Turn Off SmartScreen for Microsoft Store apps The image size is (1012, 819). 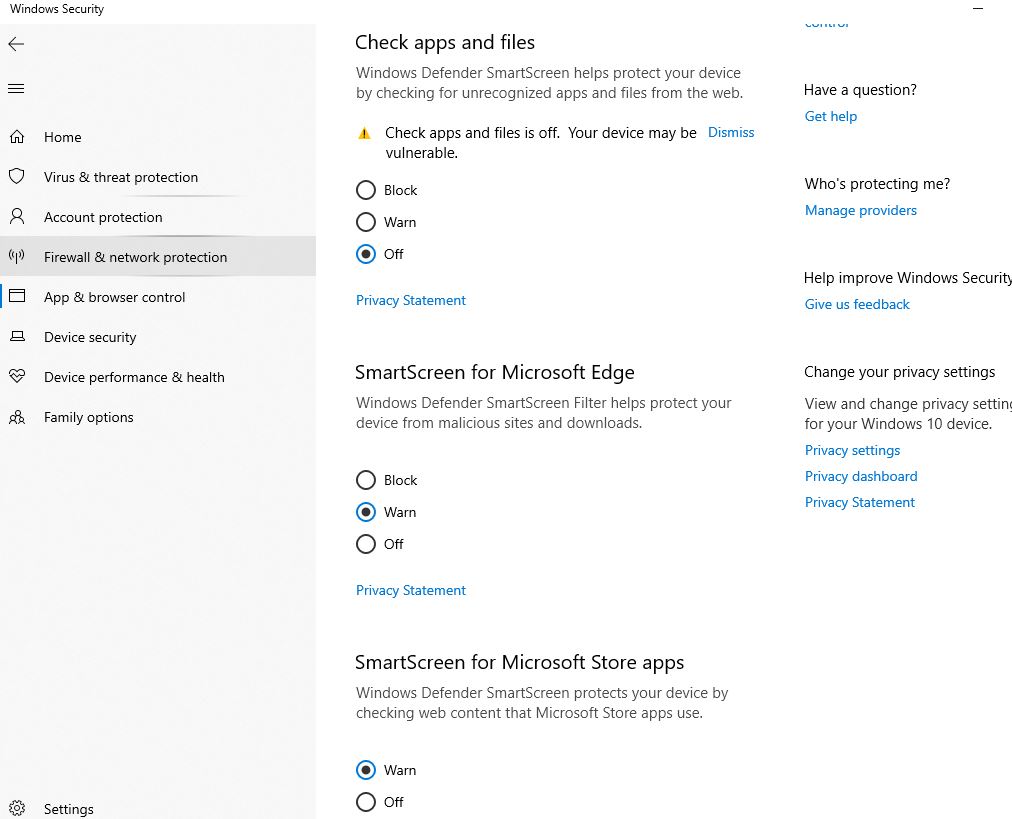[366, 802]
